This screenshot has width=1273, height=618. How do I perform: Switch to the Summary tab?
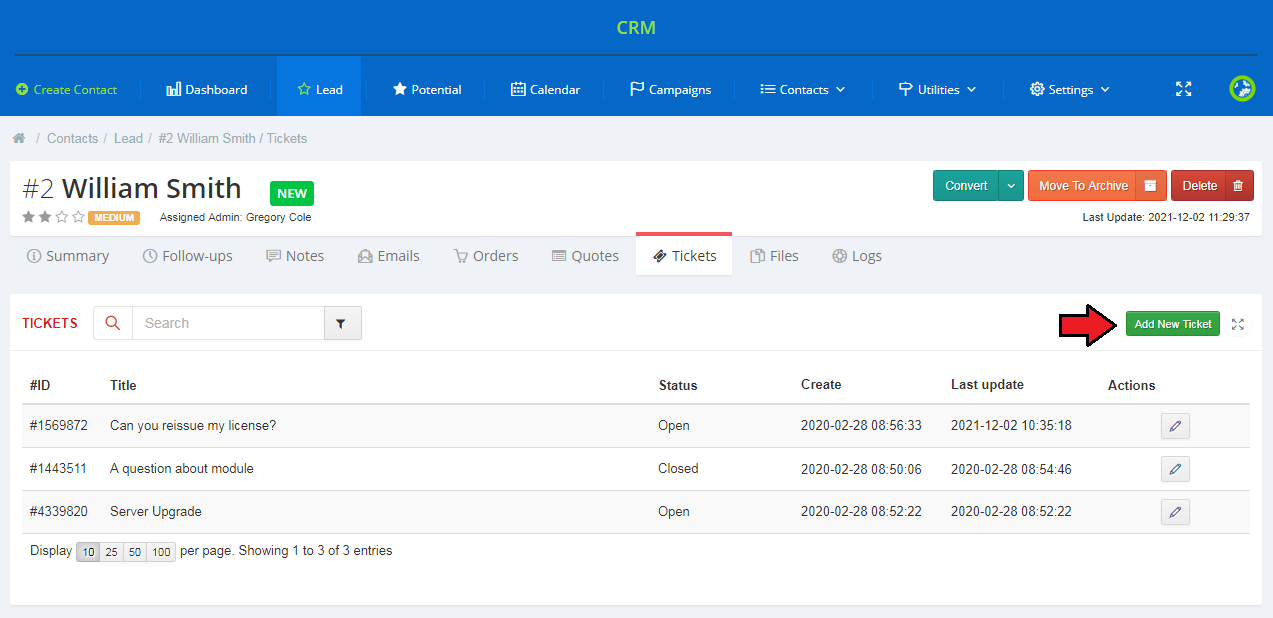pos(68,256)
